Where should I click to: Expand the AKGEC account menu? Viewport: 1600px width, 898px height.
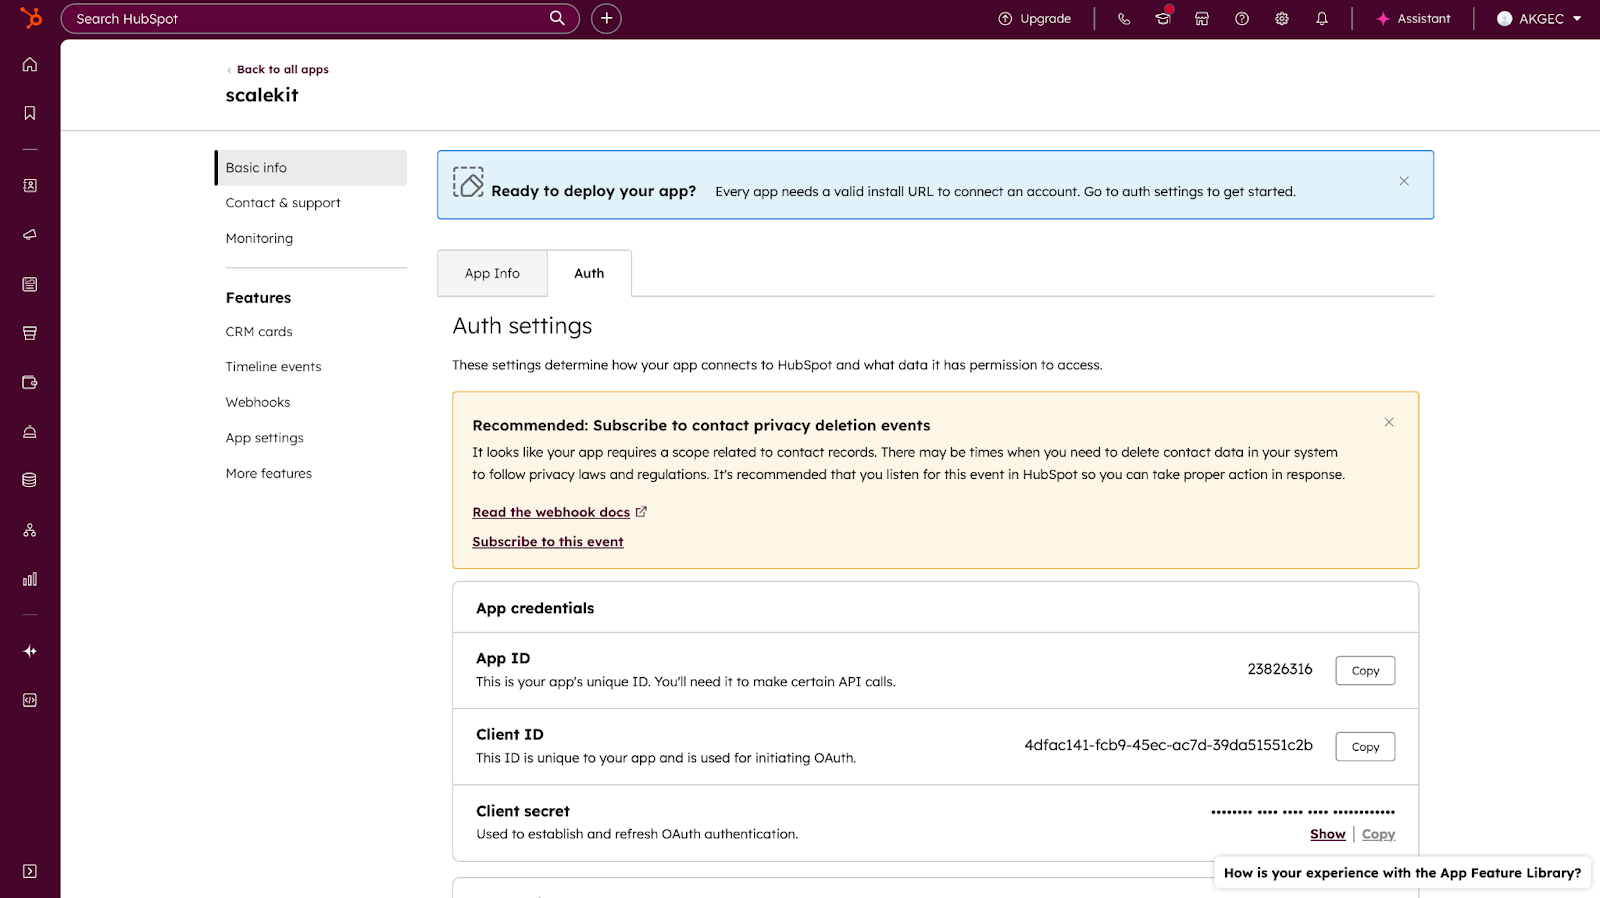click(1539, 19)
